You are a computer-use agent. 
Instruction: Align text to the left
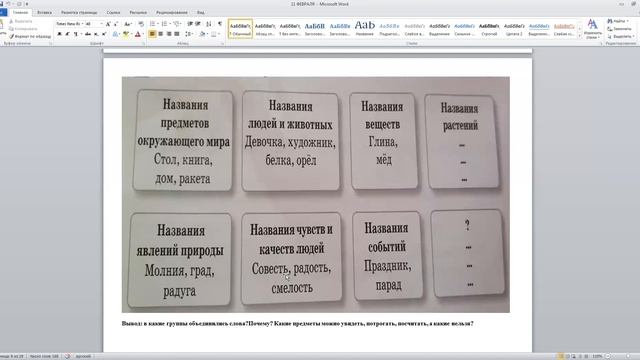152,34
